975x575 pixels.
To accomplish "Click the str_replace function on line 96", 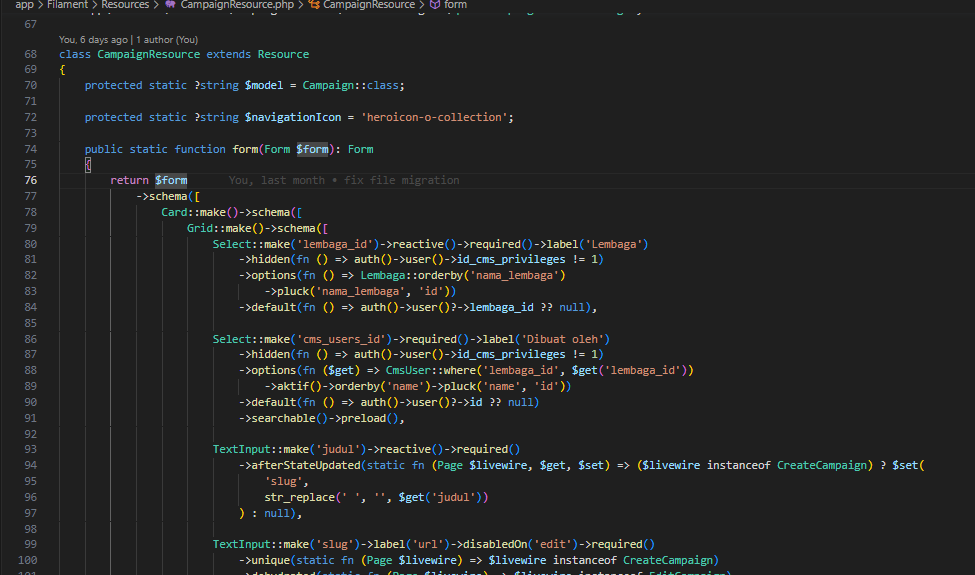I will (x=299, y=498).
